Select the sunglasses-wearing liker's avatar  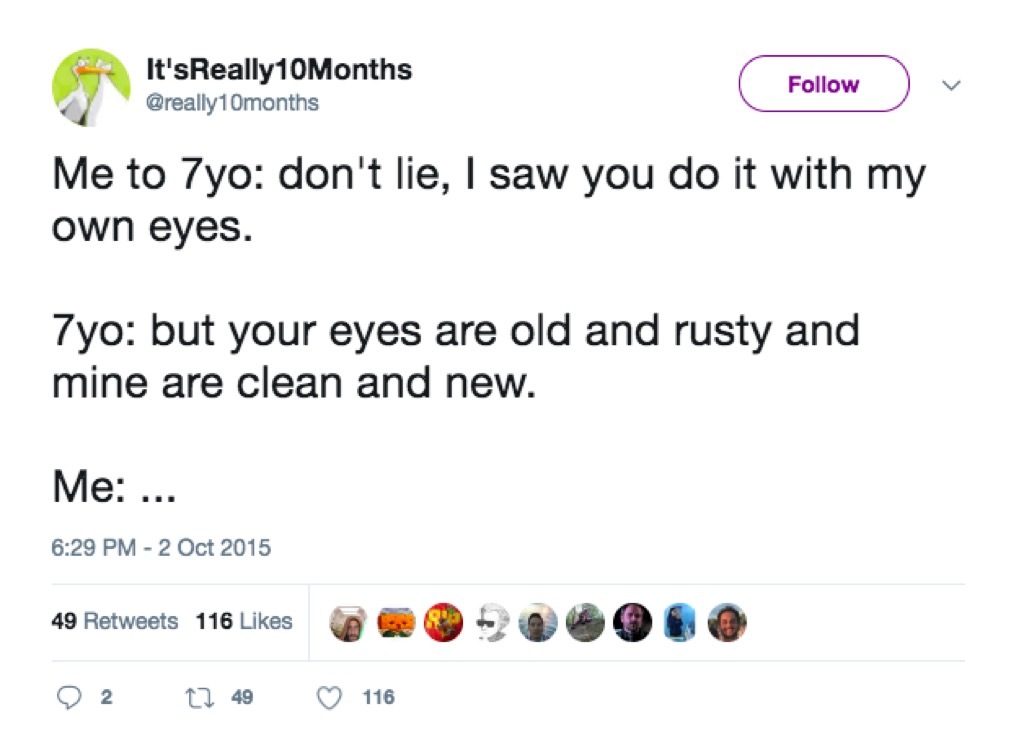(490, 622)
